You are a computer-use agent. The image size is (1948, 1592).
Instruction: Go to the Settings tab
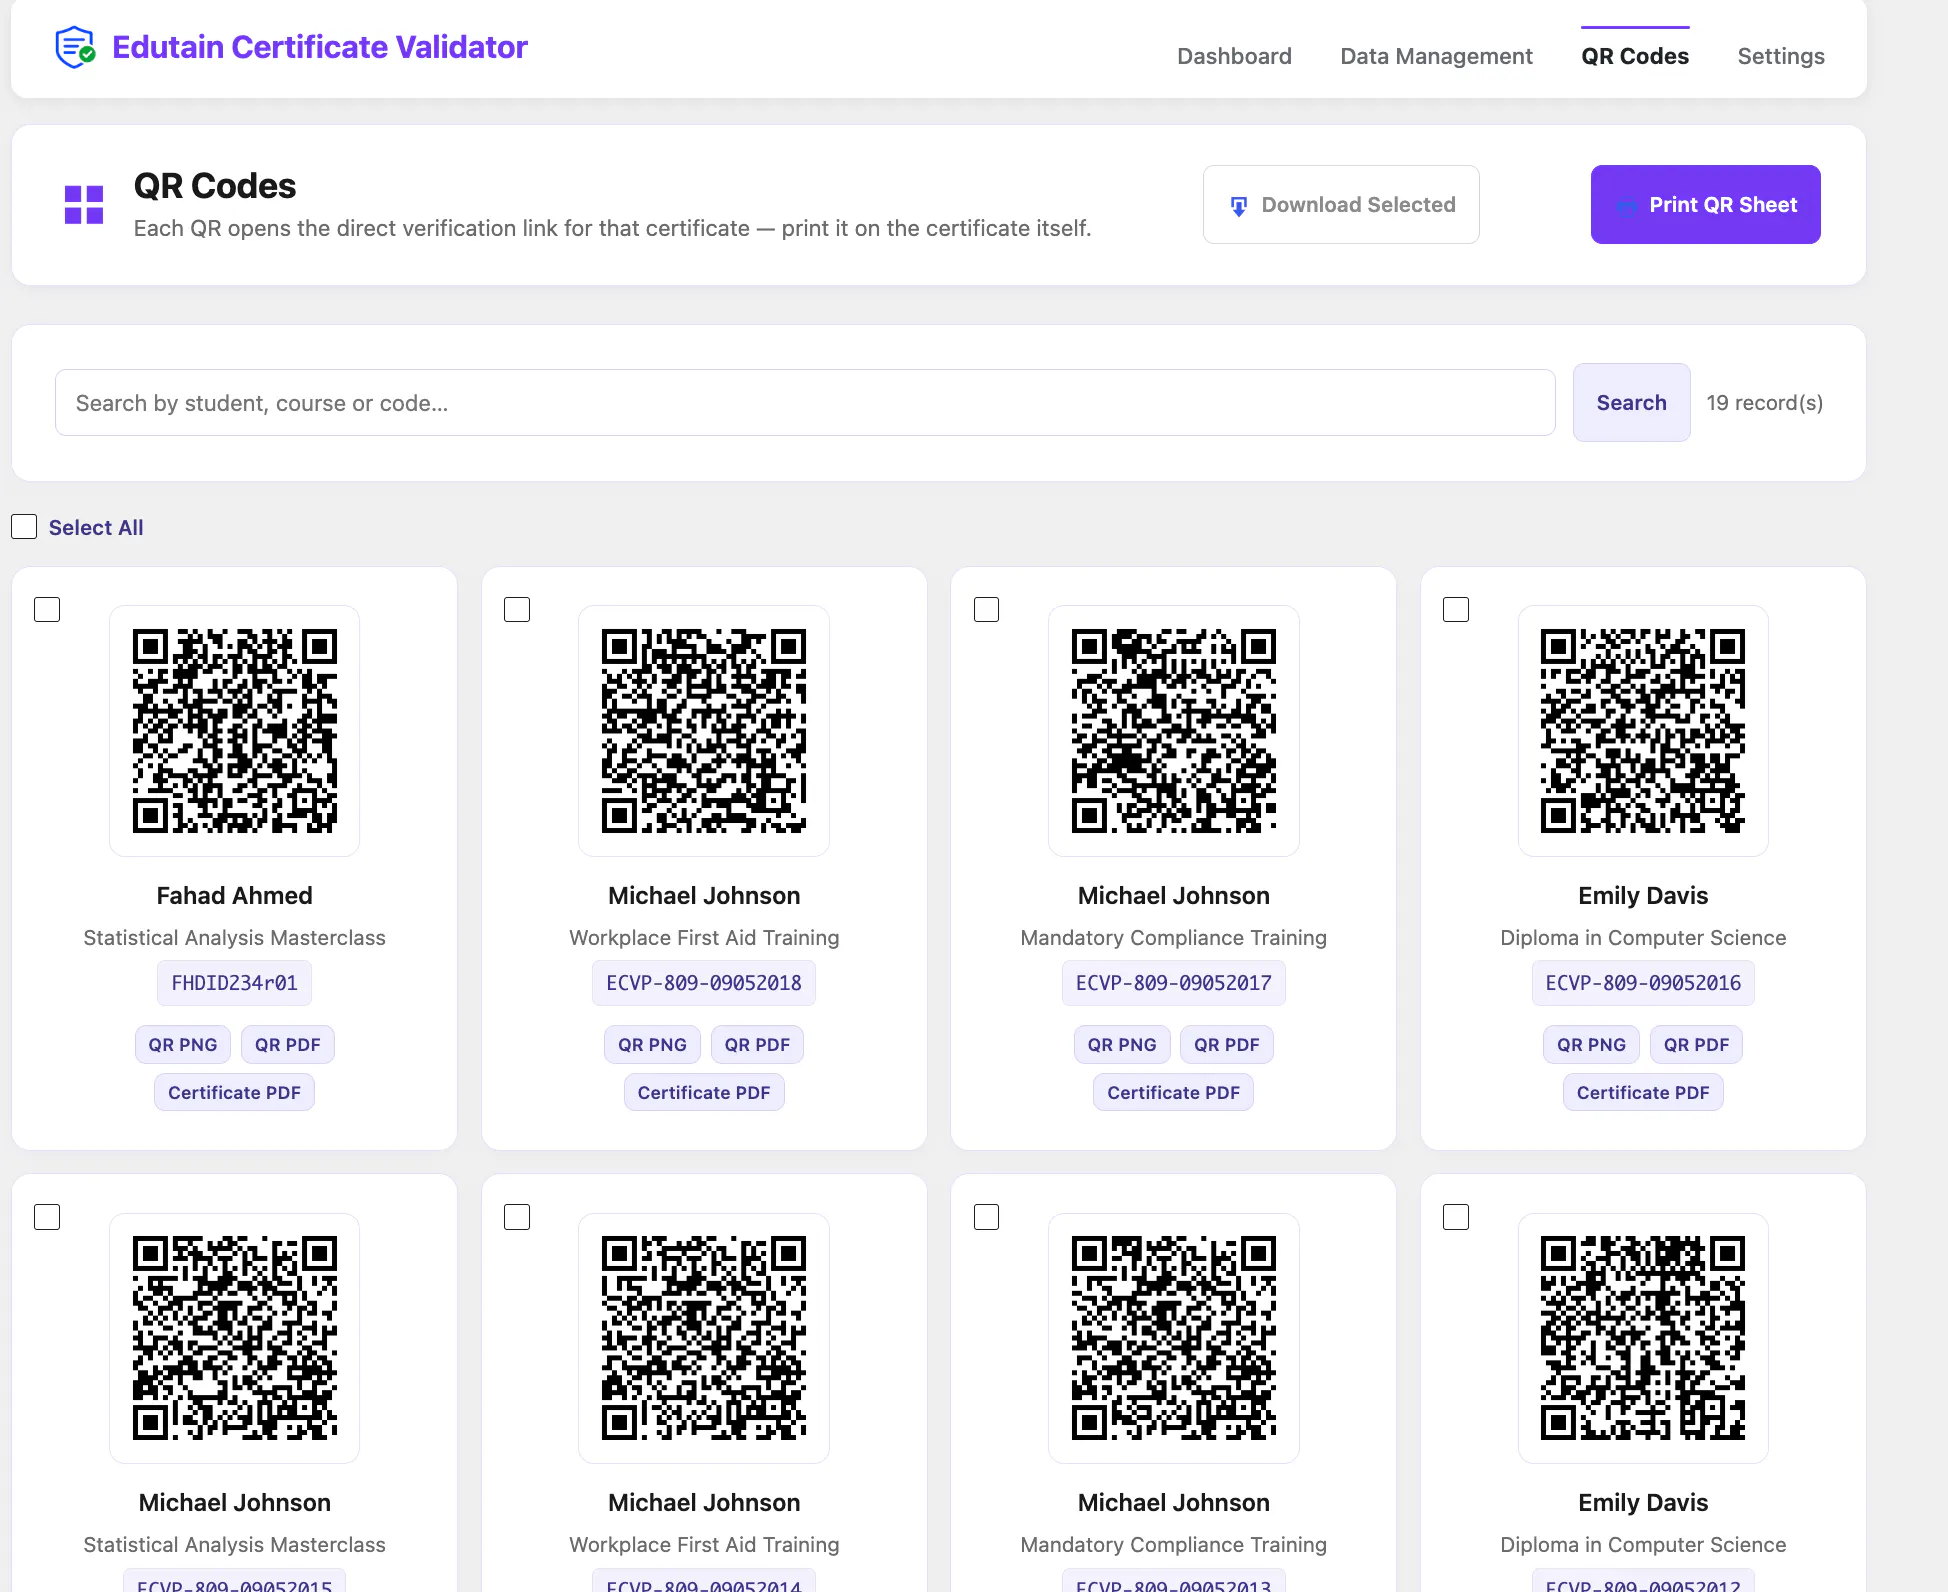click(x=1781, y=56)
